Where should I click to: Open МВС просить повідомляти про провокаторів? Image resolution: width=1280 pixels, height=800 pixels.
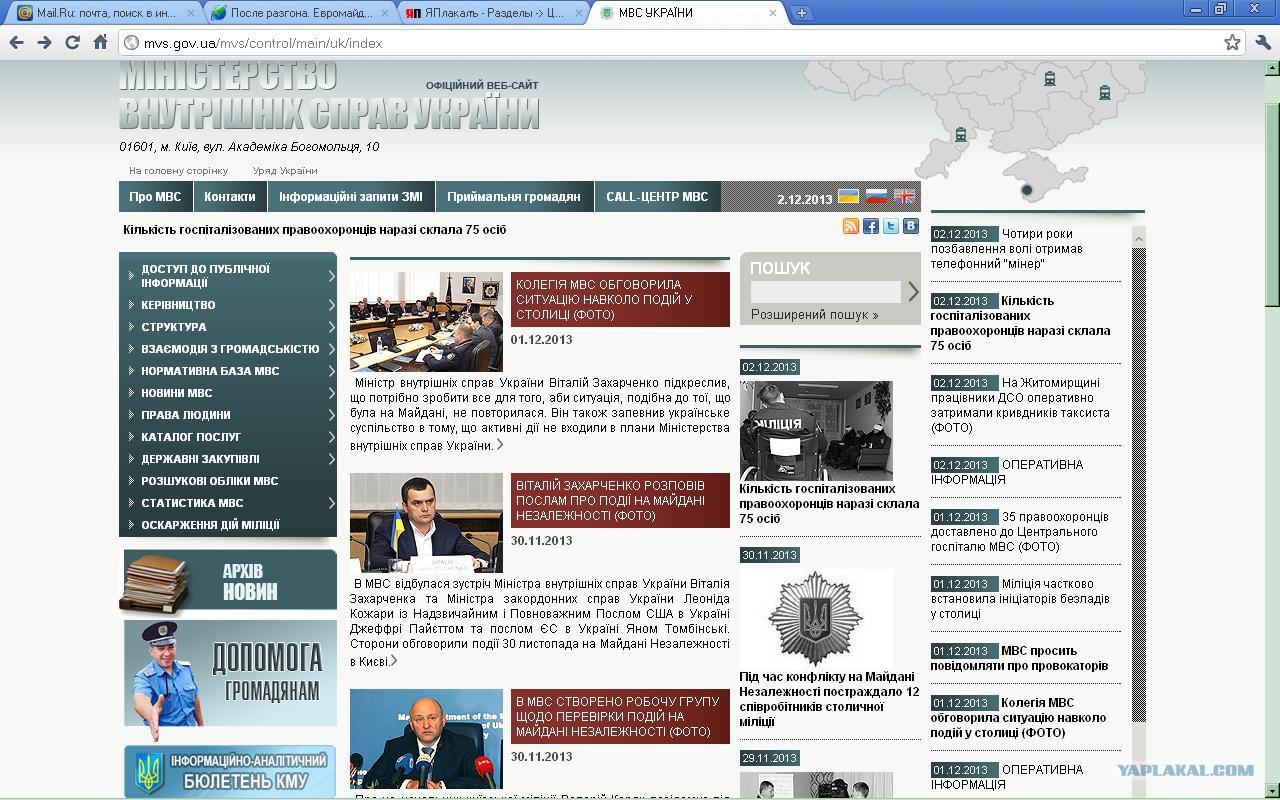click(1020, 658)
